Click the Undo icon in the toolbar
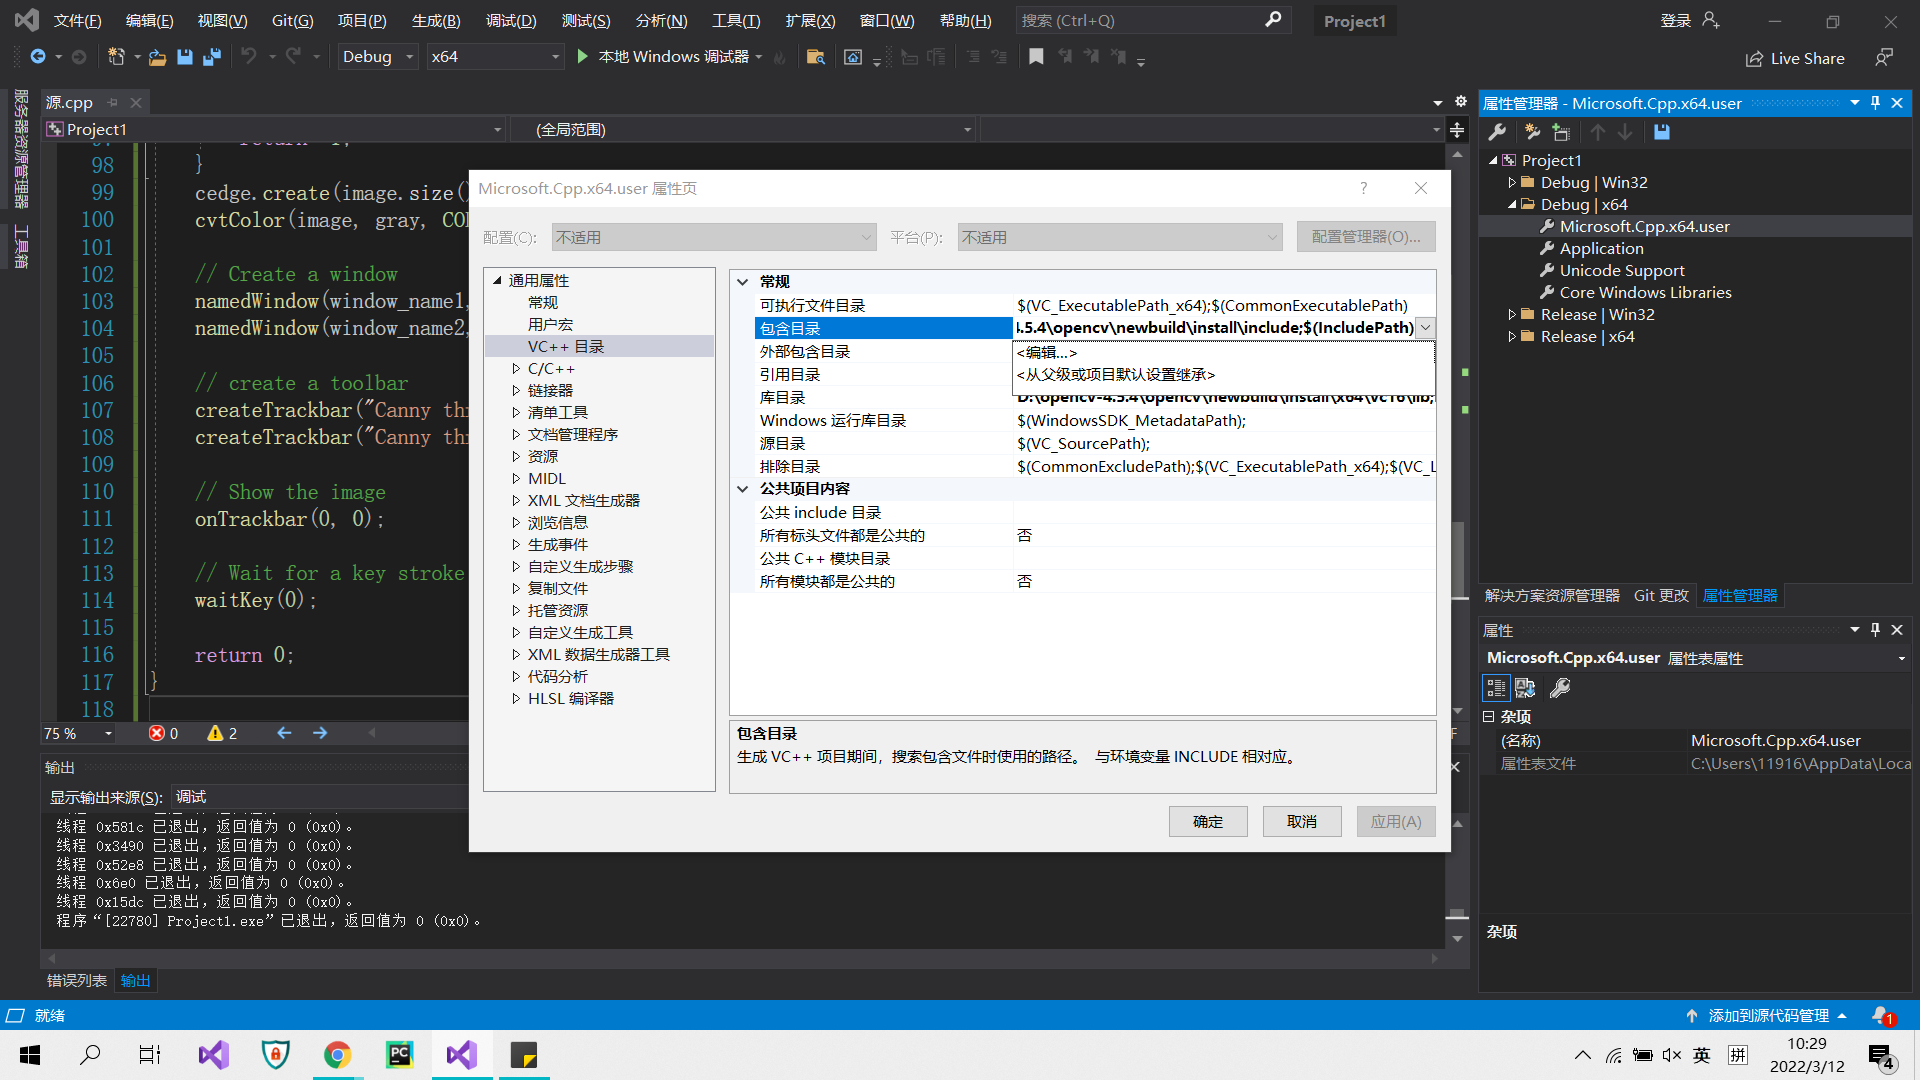The height and width of the screenshot is (1080, 1920). pyautogui.click(x=251, y=57)
